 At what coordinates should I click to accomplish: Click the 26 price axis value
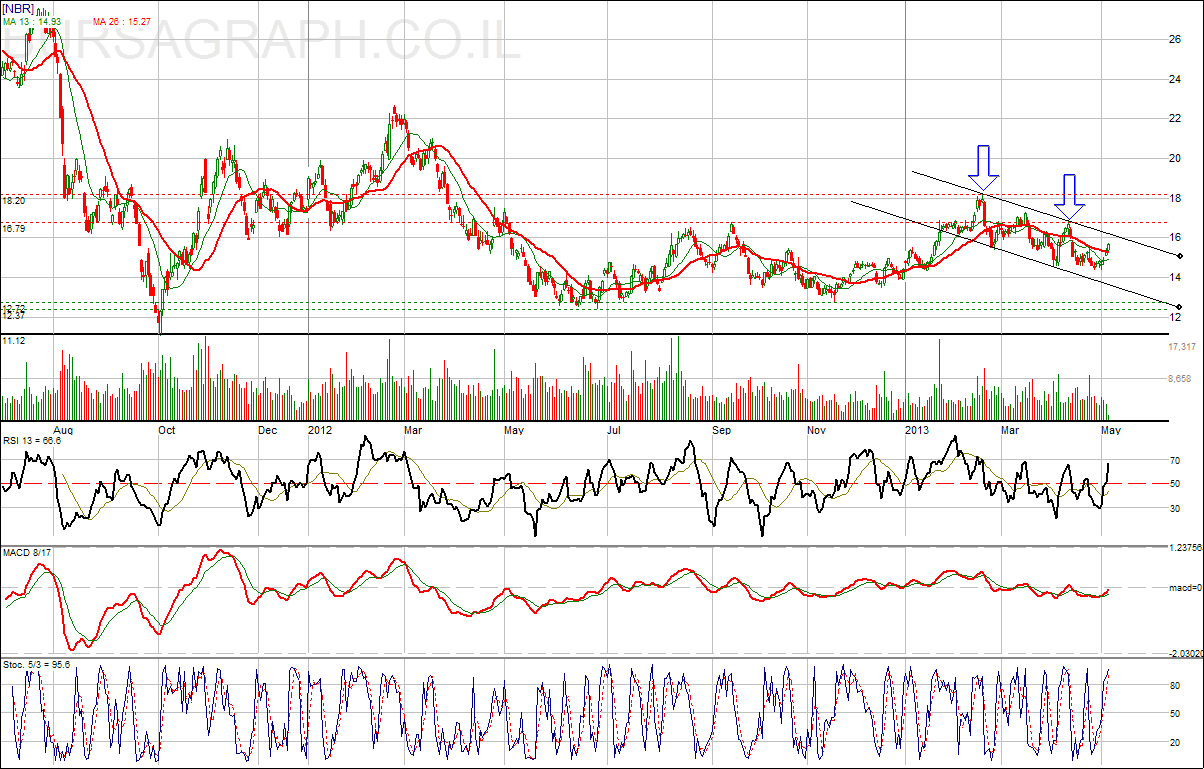click(1175, 40)
